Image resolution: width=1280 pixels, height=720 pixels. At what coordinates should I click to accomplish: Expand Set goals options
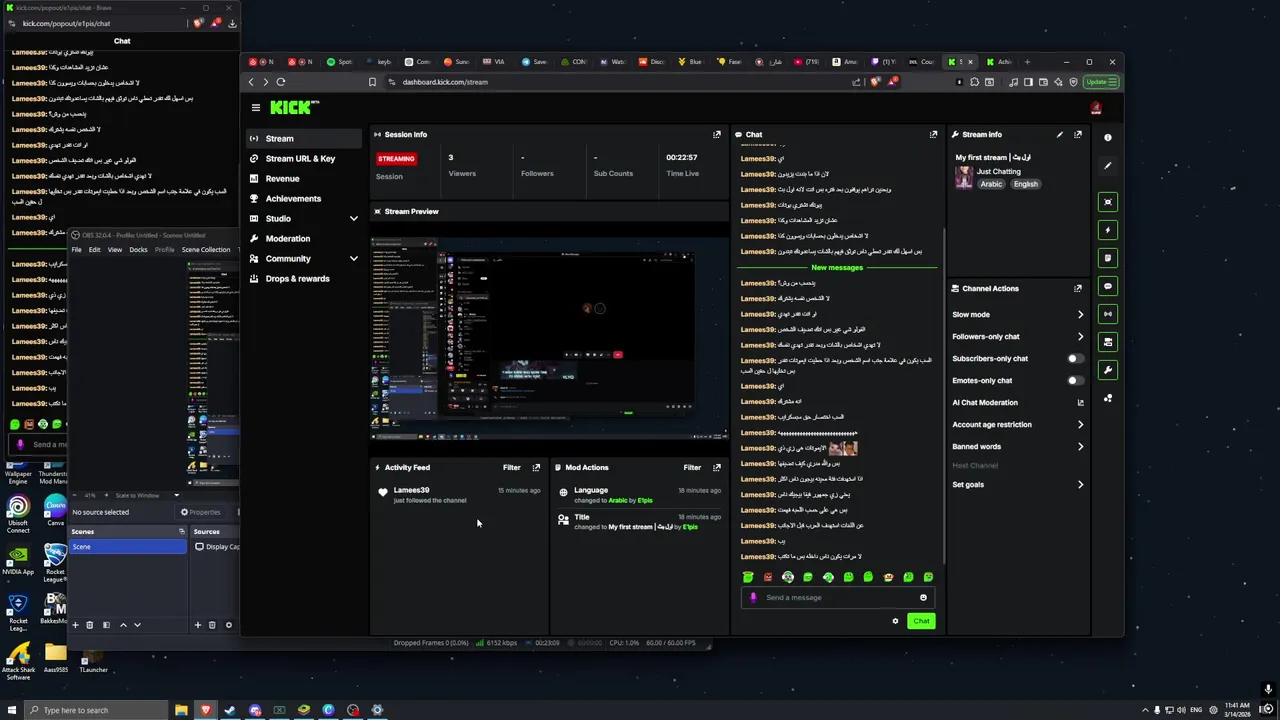tap(1080, 484)
